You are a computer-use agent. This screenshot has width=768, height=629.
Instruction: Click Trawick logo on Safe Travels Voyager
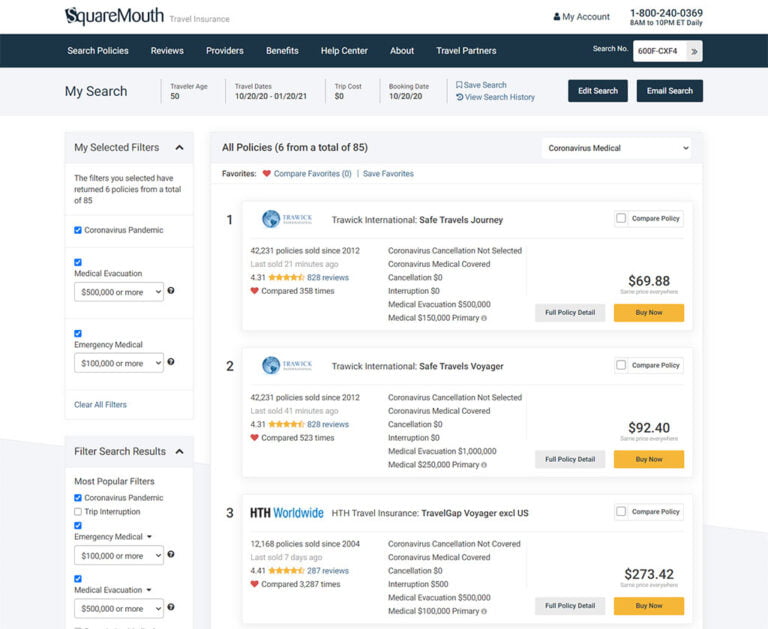click(x=287, y=365)
